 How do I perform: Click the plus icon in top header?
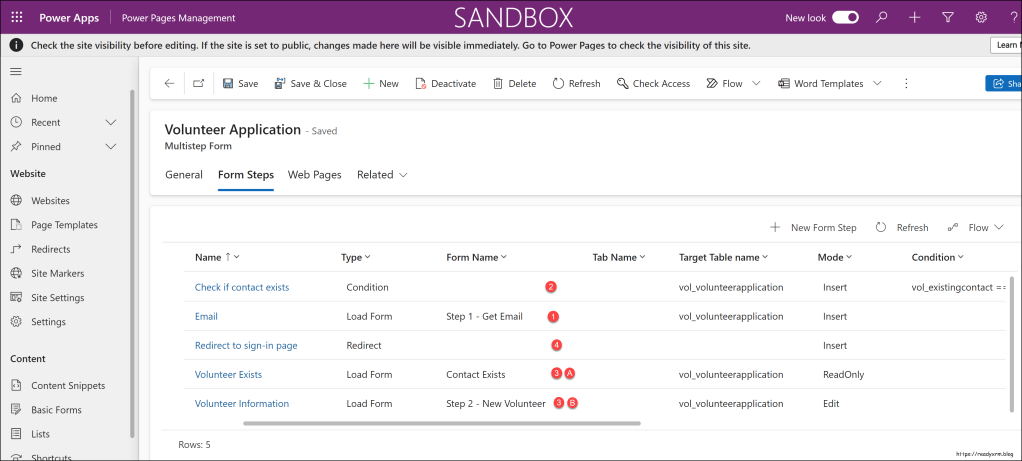coord(914,17)
